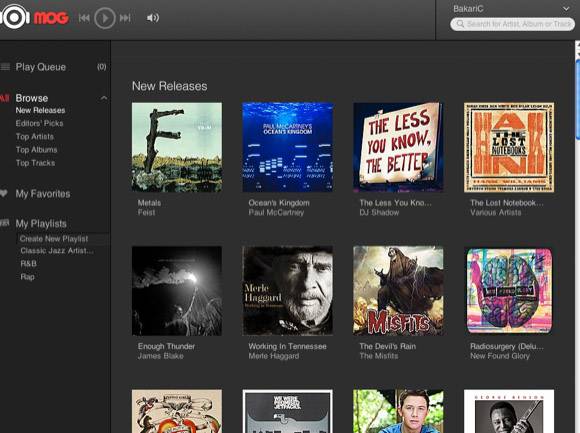Skip to the previous track
This screenshot has width=580, height=433.
click(84, 18)
